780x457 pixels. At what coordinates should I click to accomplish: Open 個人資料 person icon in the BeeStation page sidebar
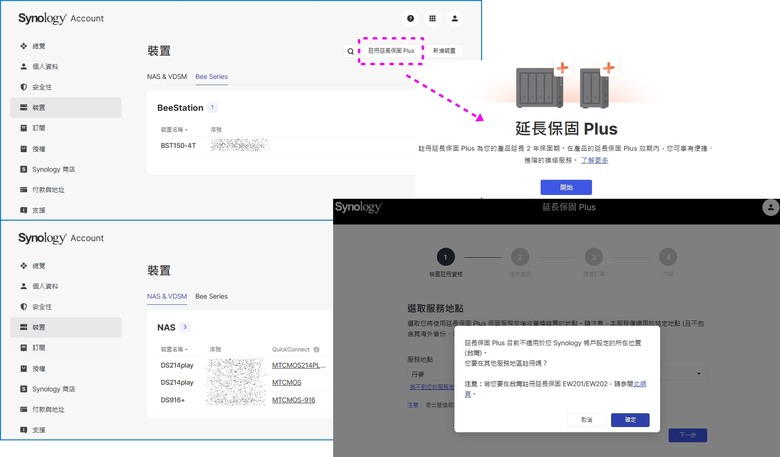tap(23, 66)
